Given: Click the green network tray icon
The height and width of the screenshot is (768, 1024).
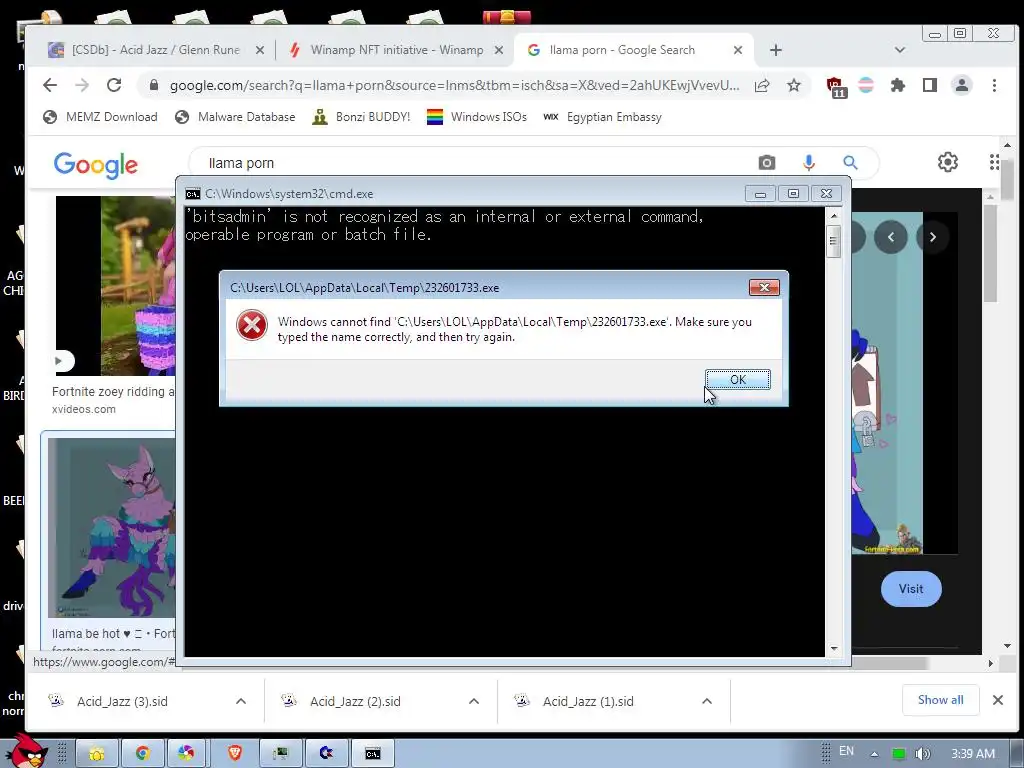Looking at the screenshot, I should [899, 754].
